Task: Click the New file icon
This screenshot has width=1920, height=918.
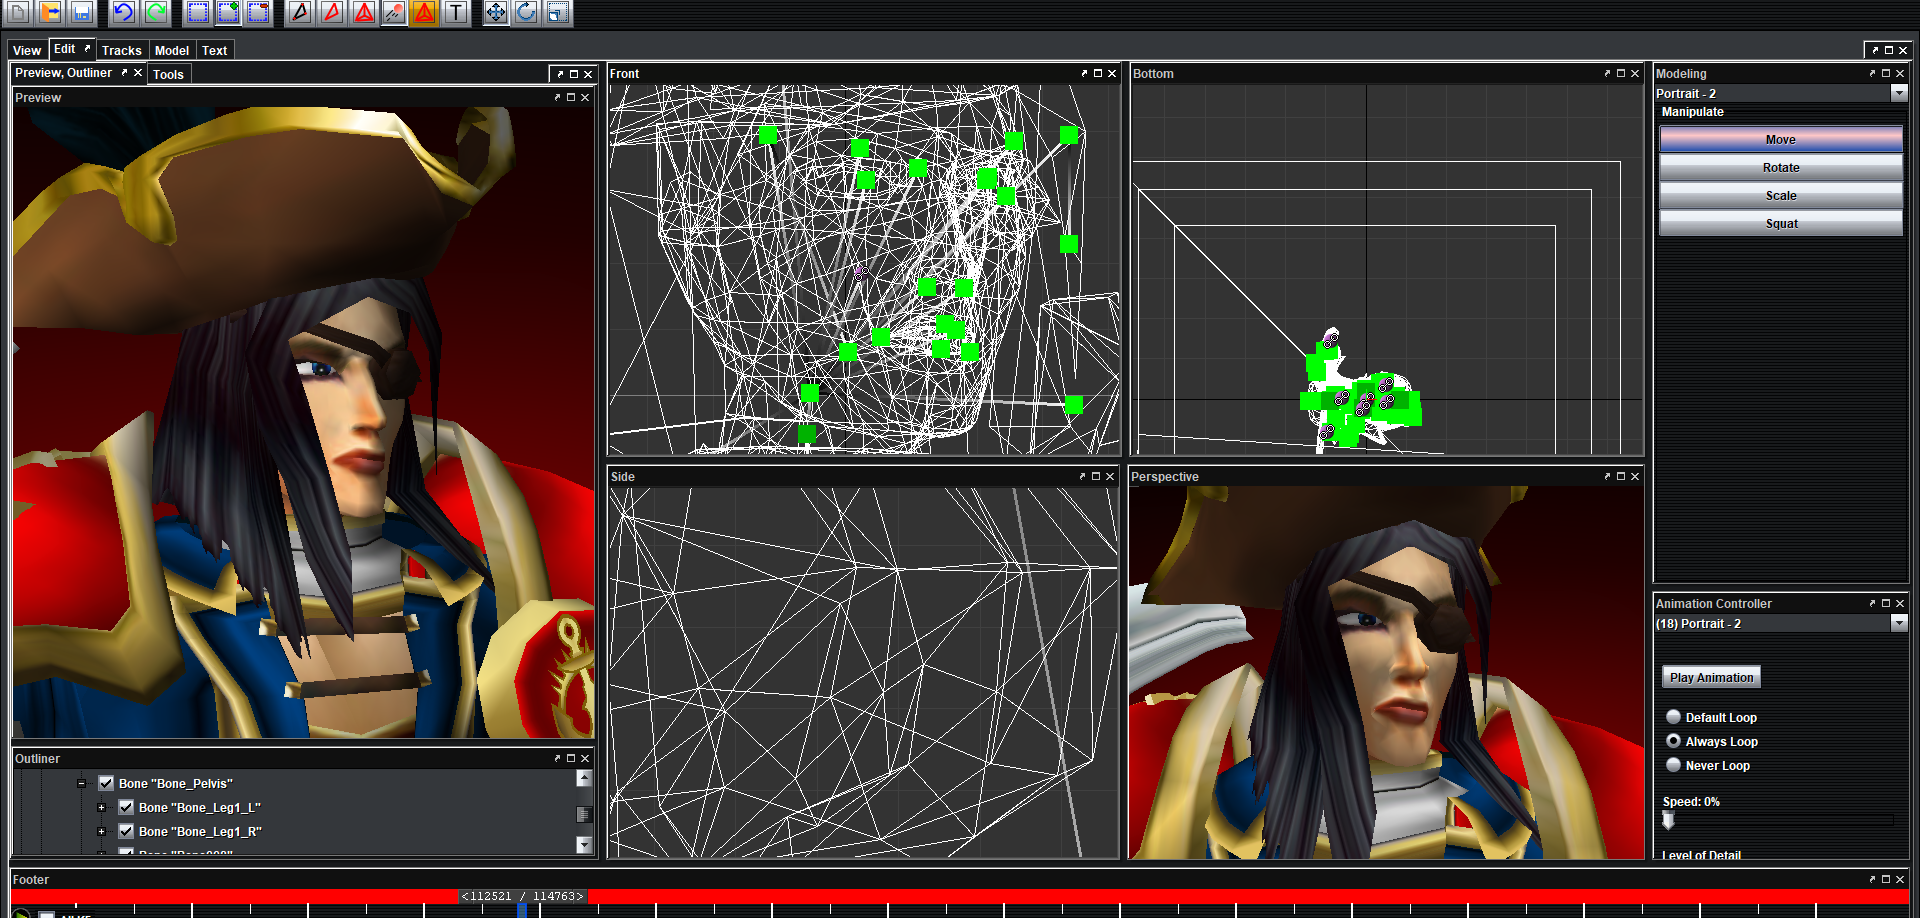Action: pyautogui.click(x=19, y=12)
